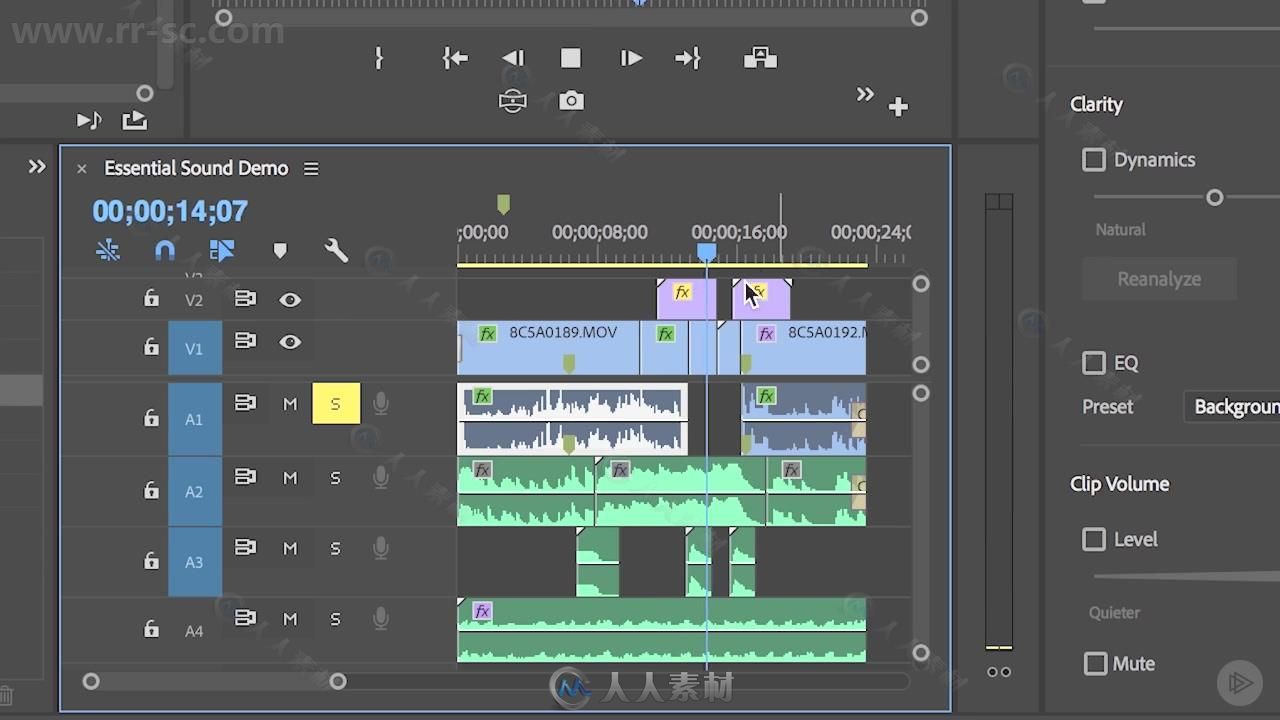1280x720 pixels.
Task: Select the 8C5A0192 video clip
Action: 804,348
